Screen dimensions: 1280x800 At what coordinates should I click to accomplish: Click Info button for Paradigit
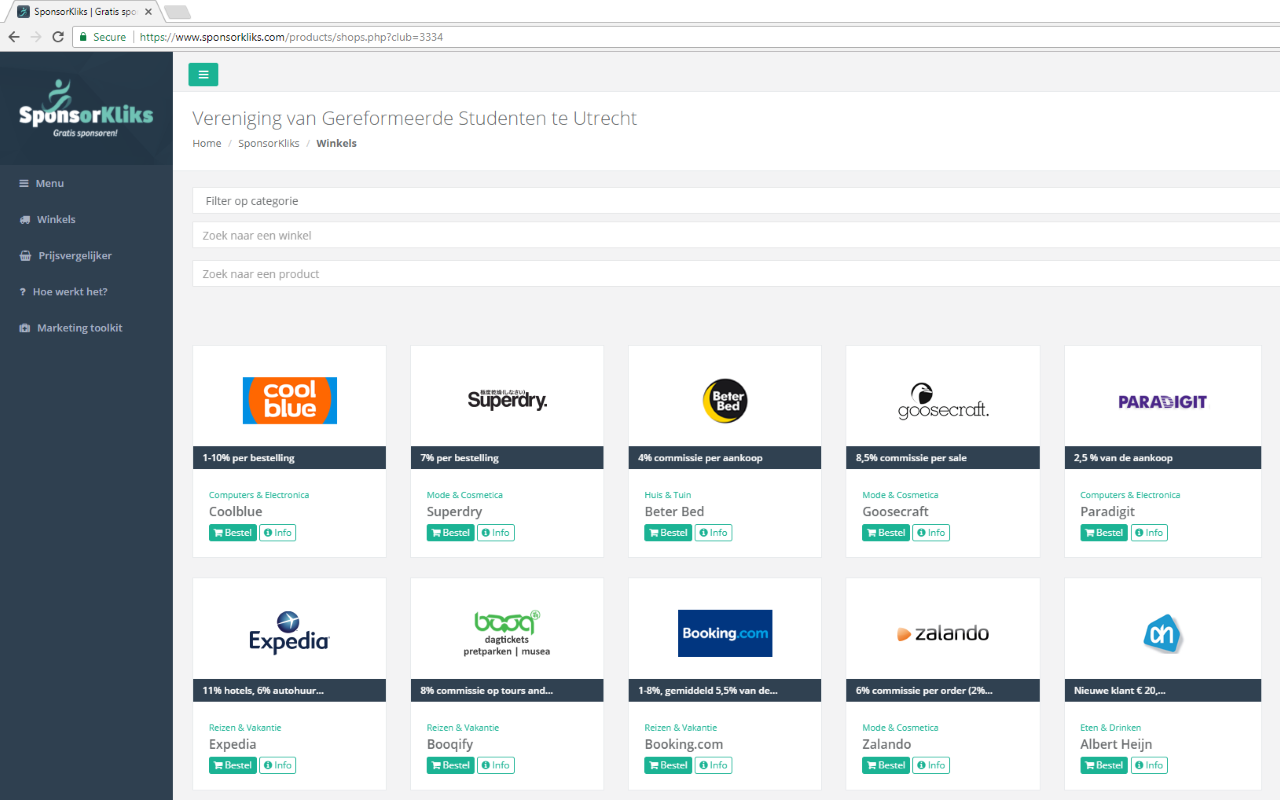click(1149, 533)
